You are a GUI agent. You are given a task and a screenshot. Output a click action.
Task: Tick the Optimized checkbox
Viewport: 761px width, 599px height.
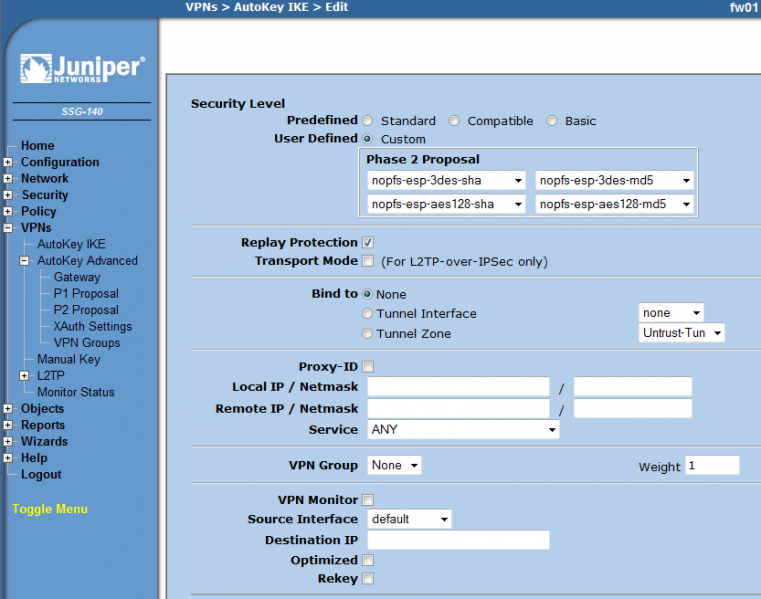pos(368,560)
